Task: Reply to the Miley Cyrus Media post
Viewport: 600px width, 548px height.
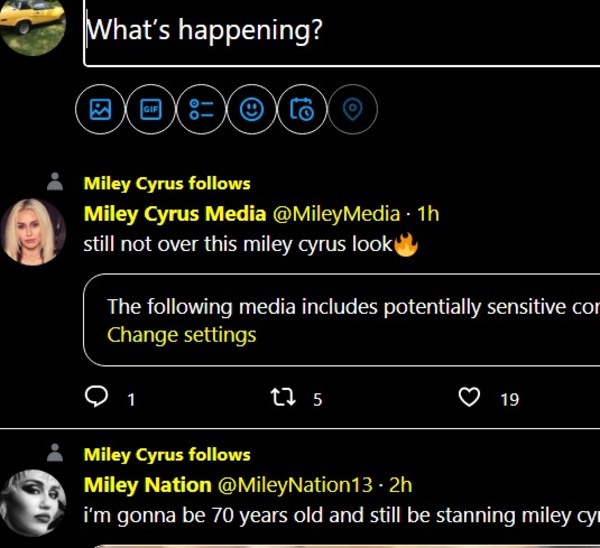Action: pyautogui.click(x=97, y=399)
